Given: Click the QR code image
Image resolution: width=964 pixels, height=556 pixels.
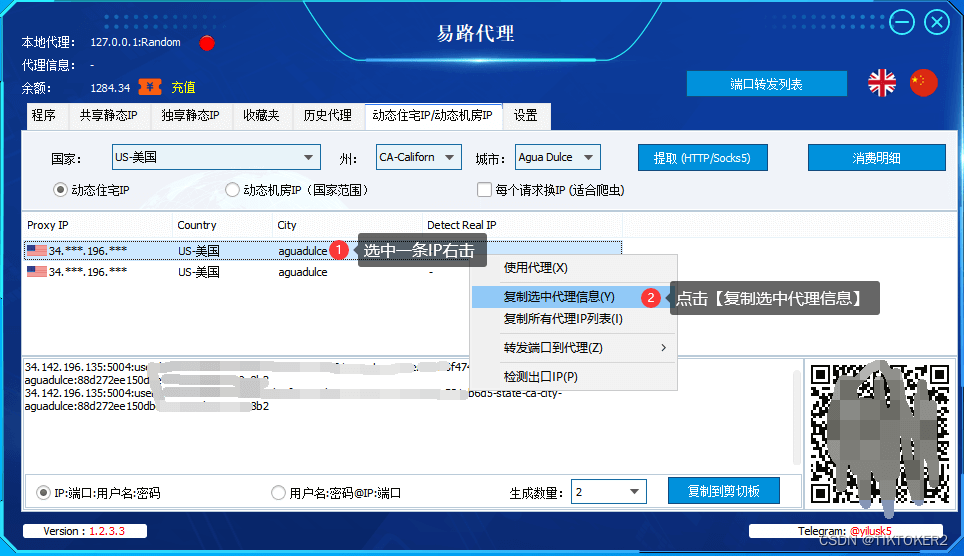Looking at the screenshot, I should click(880, 434).
